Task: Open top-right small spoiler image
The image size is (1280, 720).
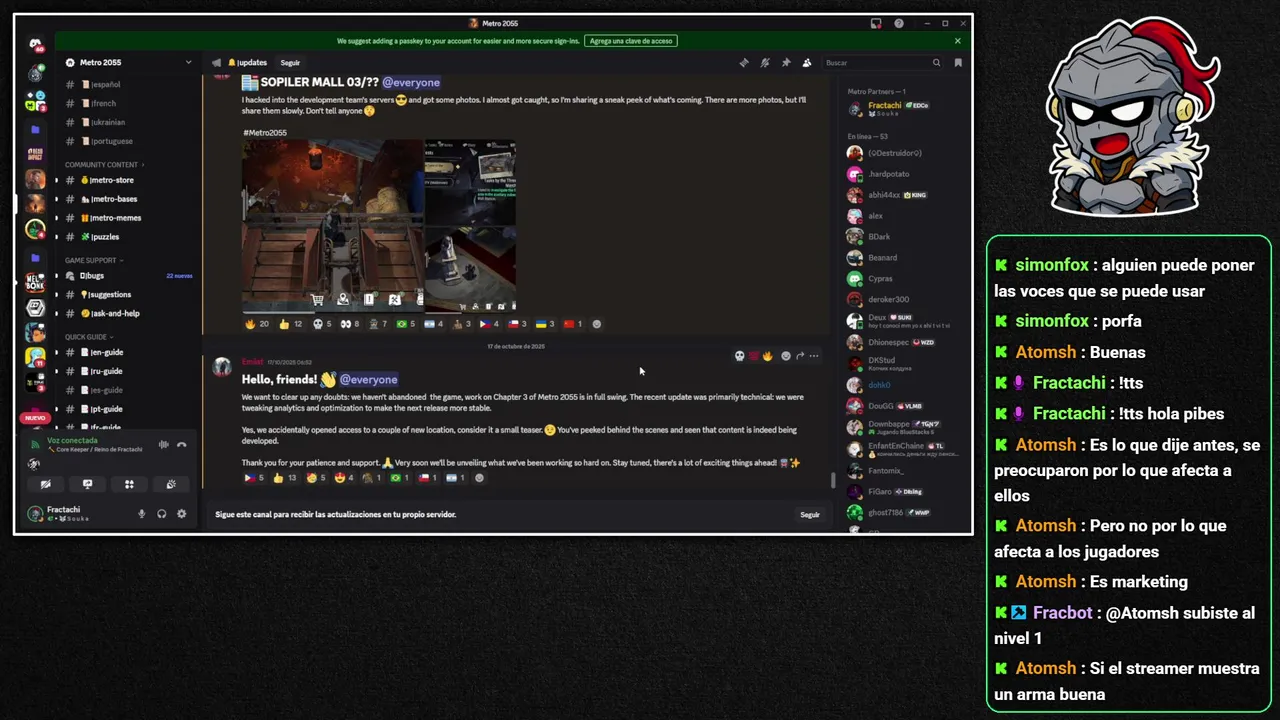Action: point(470,182)
